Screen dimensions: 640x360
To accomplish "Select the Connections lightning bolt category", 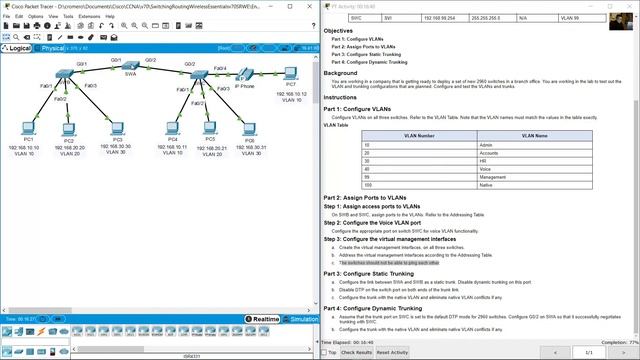I will tap(41, 331).
